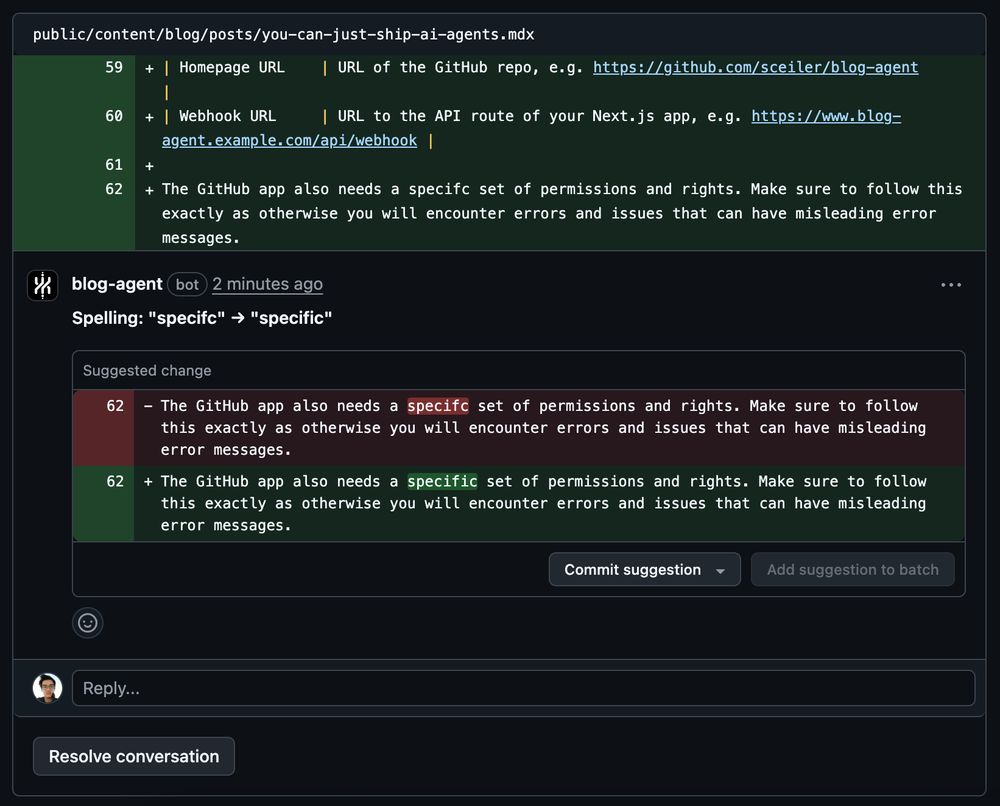The image size is (1000, 806).
Task: Click line number 59 in the diff
Action: (x=113, y=67)
